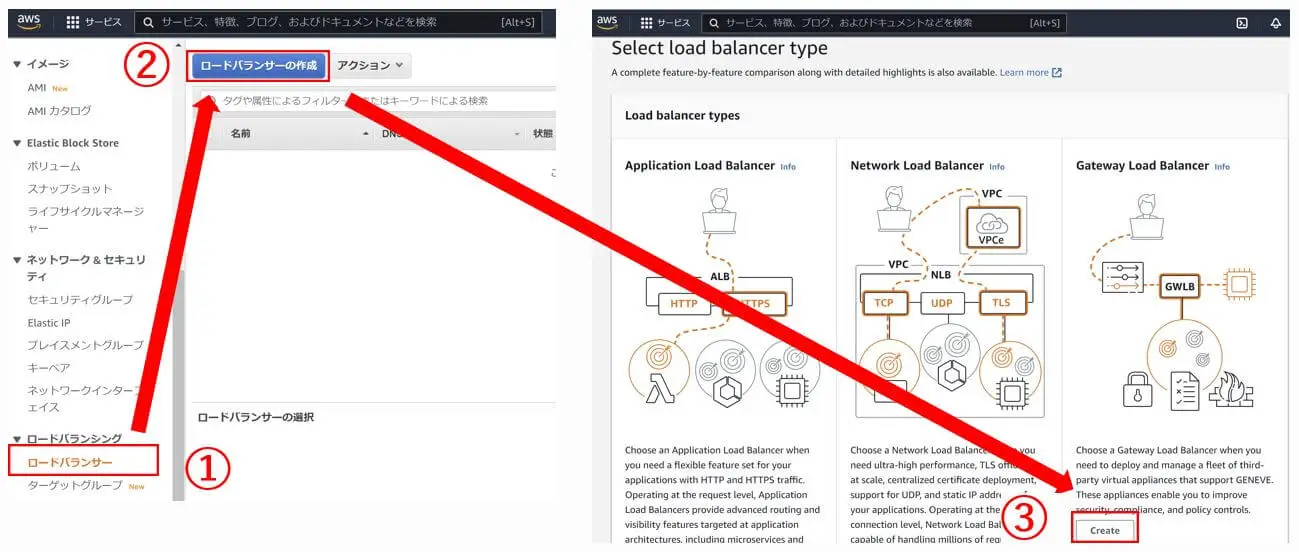Open services grid menu in left window

point(94,22)
